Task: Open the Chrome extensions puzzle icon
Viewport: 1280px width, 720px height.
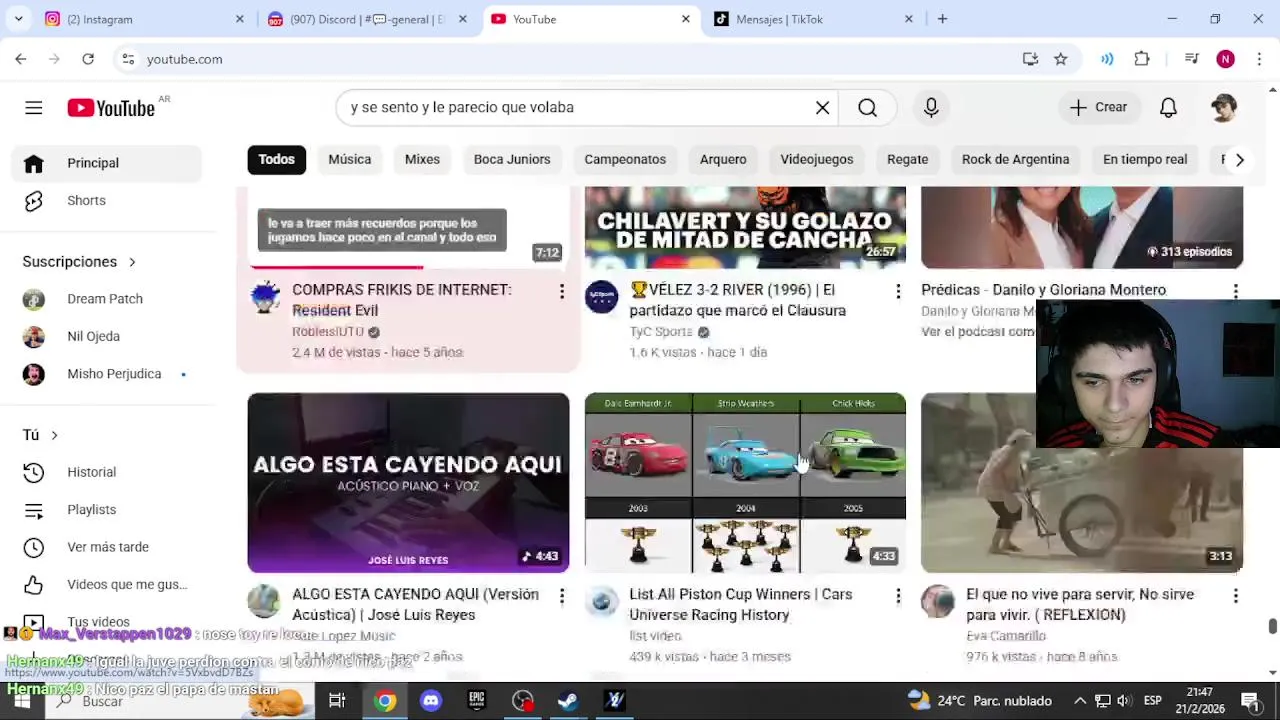Action: [1142, 59]
